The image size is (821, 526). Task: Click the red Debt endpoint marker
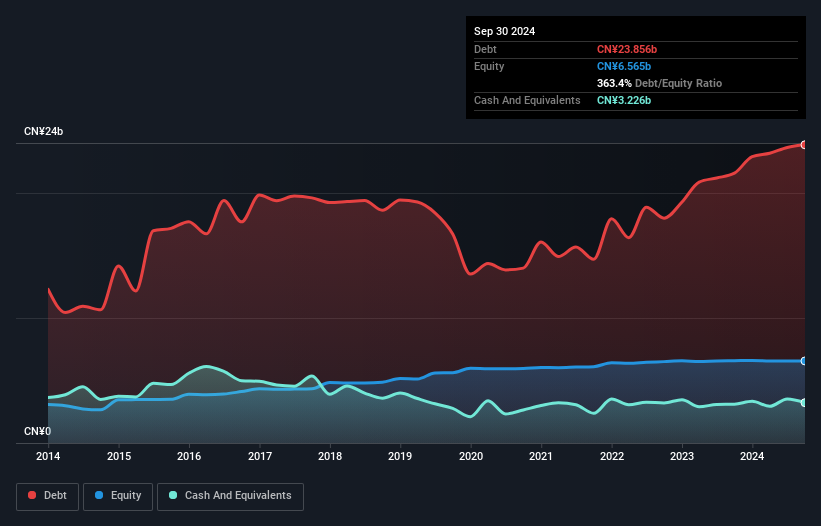click(x=804, y=145)
